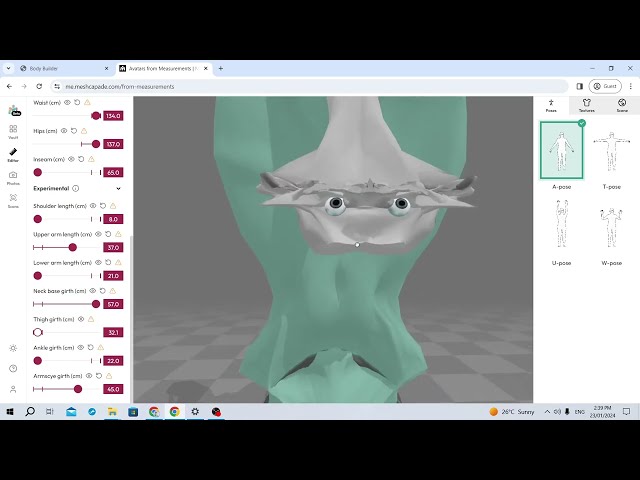Click the Thigh girth warning triangle

(91, 319)
